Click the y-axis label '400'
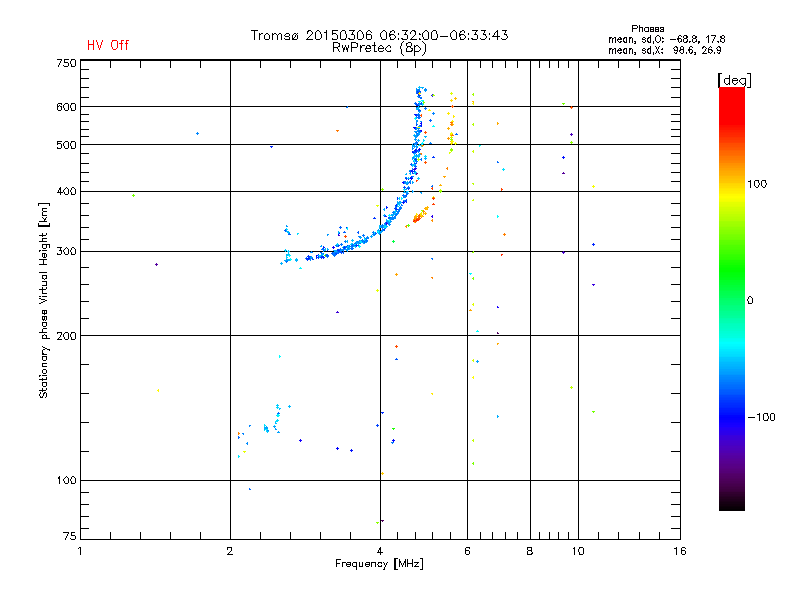The image size is (800, 600). pos(66,191)
